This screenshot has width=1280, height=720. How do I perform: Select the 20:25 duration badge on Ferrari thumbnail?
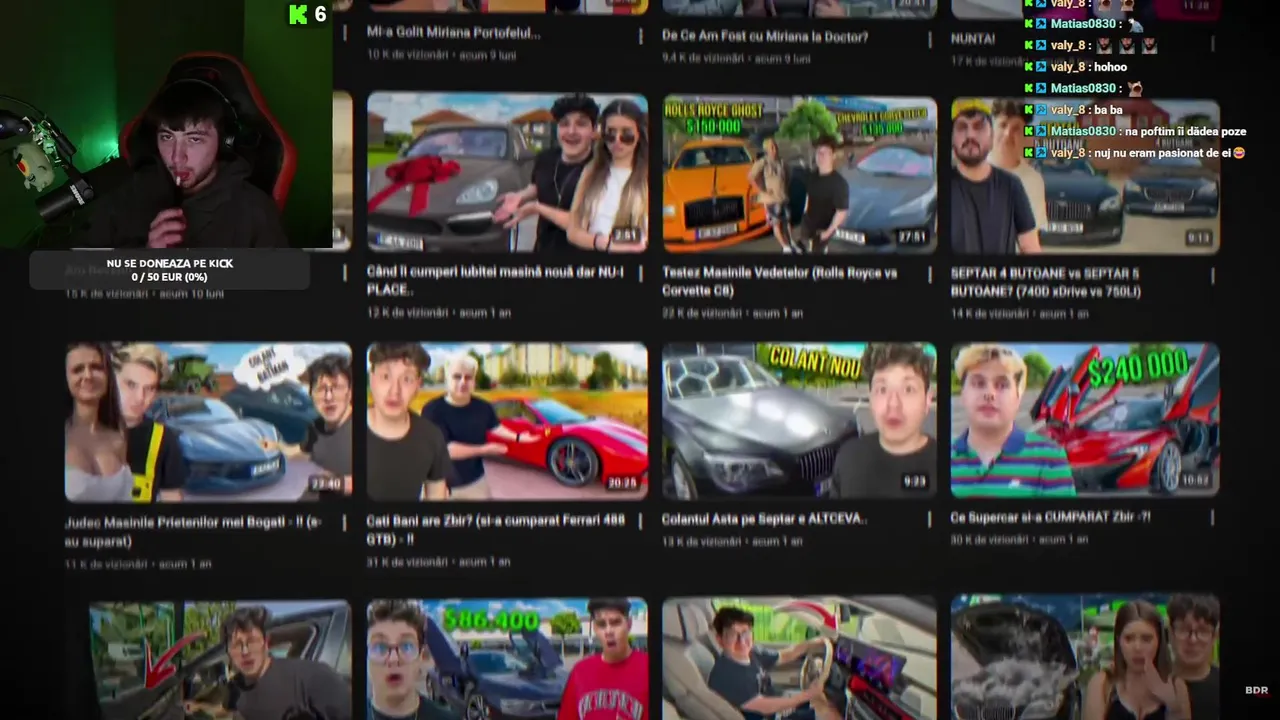pos(622,483)
